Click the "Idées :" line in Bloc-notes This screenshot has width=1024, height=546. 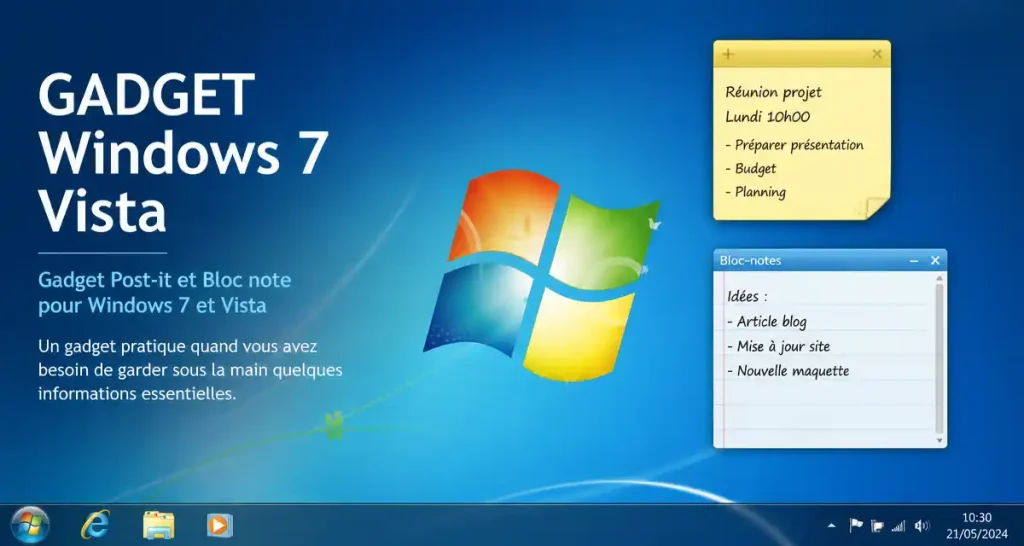(747, 297)
